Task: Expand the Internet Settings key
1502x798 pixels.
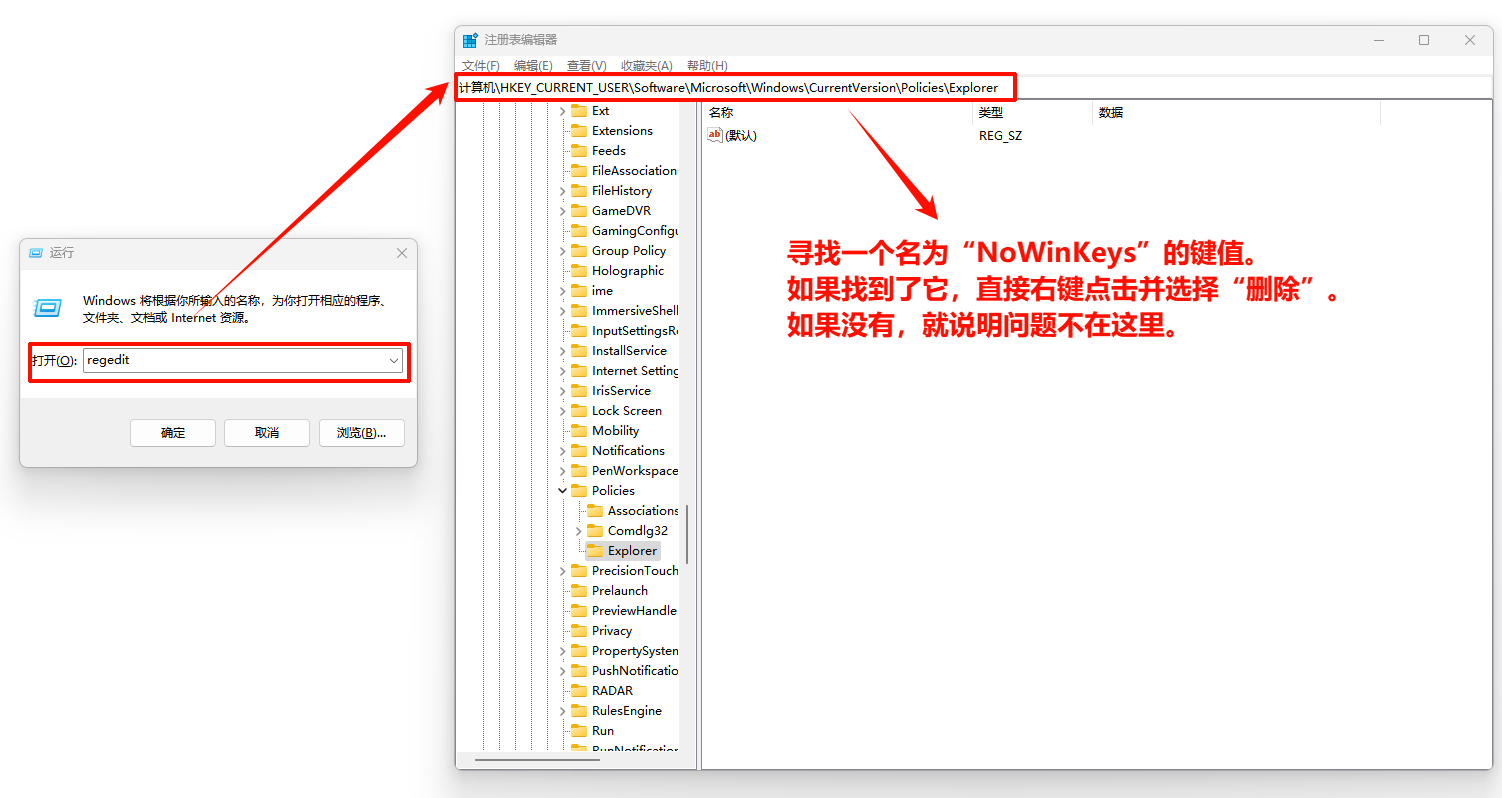Action: click(x=564, y=370)
